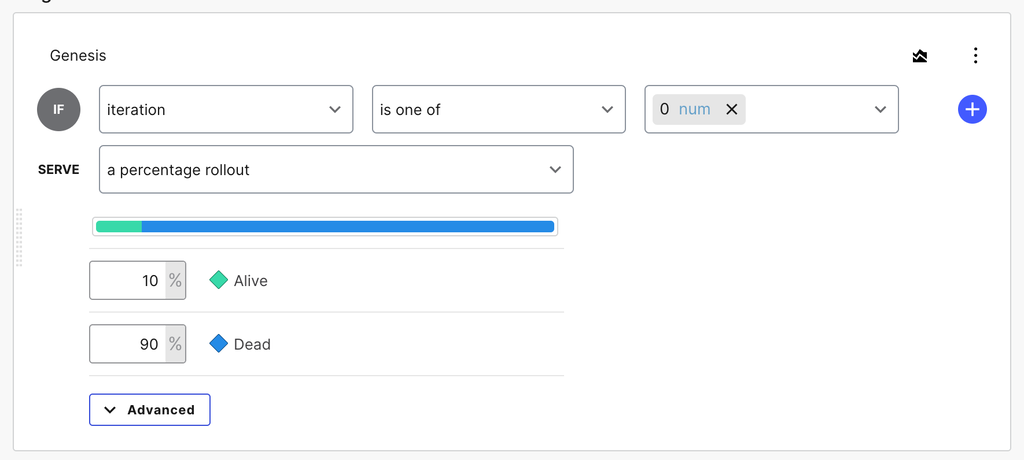
Task: Click the green Alive diamond icon
Action: click(219, 280)
